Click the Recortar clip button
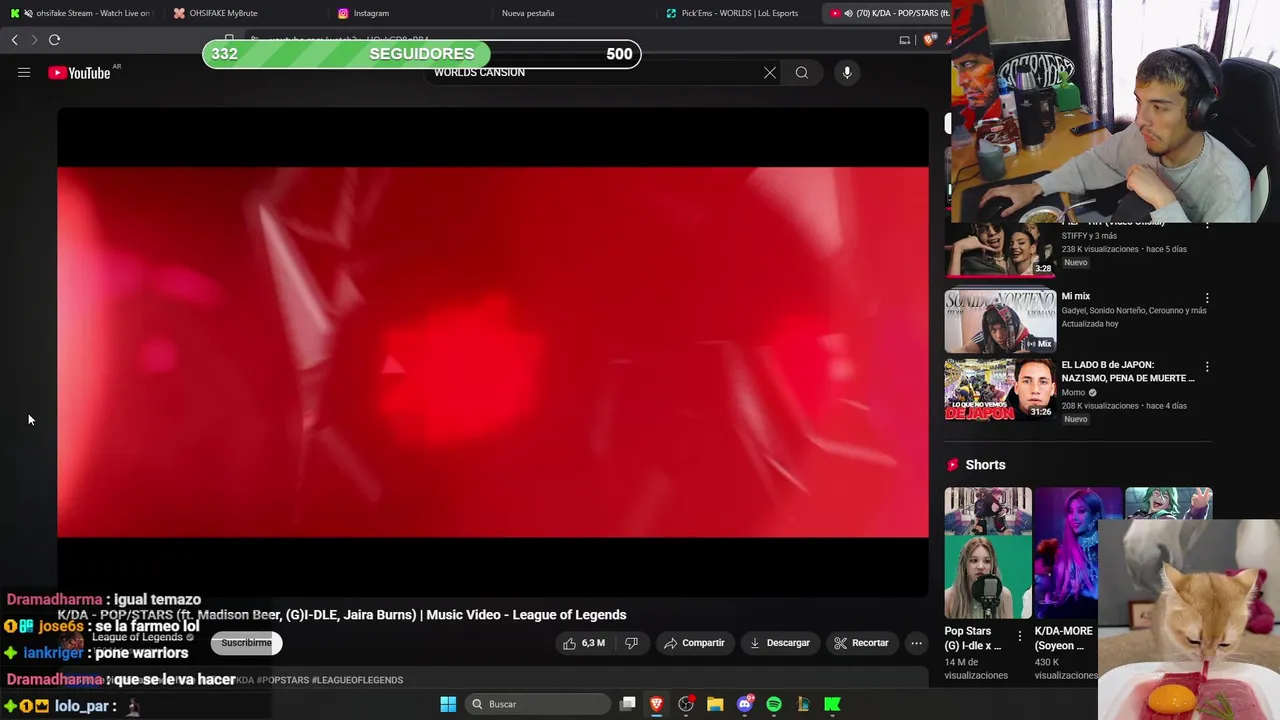The width and height of the screenshot is (1280, 720). (862, 643)
